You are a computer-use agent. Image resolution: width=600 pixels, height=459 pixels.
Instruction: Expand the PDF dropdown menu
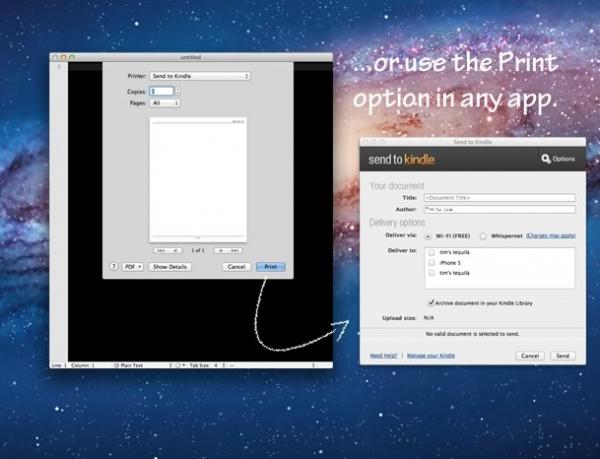coord(133,267)
